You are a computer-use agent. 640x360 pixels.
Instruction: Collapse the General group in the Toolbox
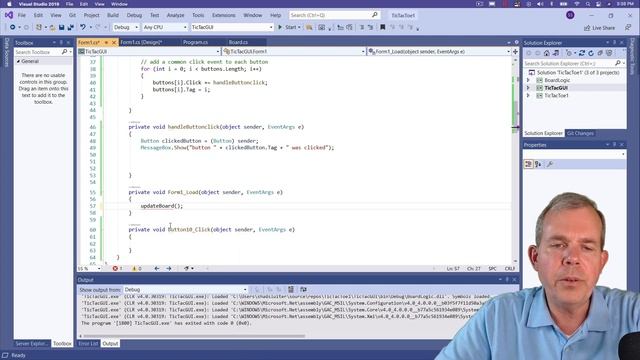[18, 61]
